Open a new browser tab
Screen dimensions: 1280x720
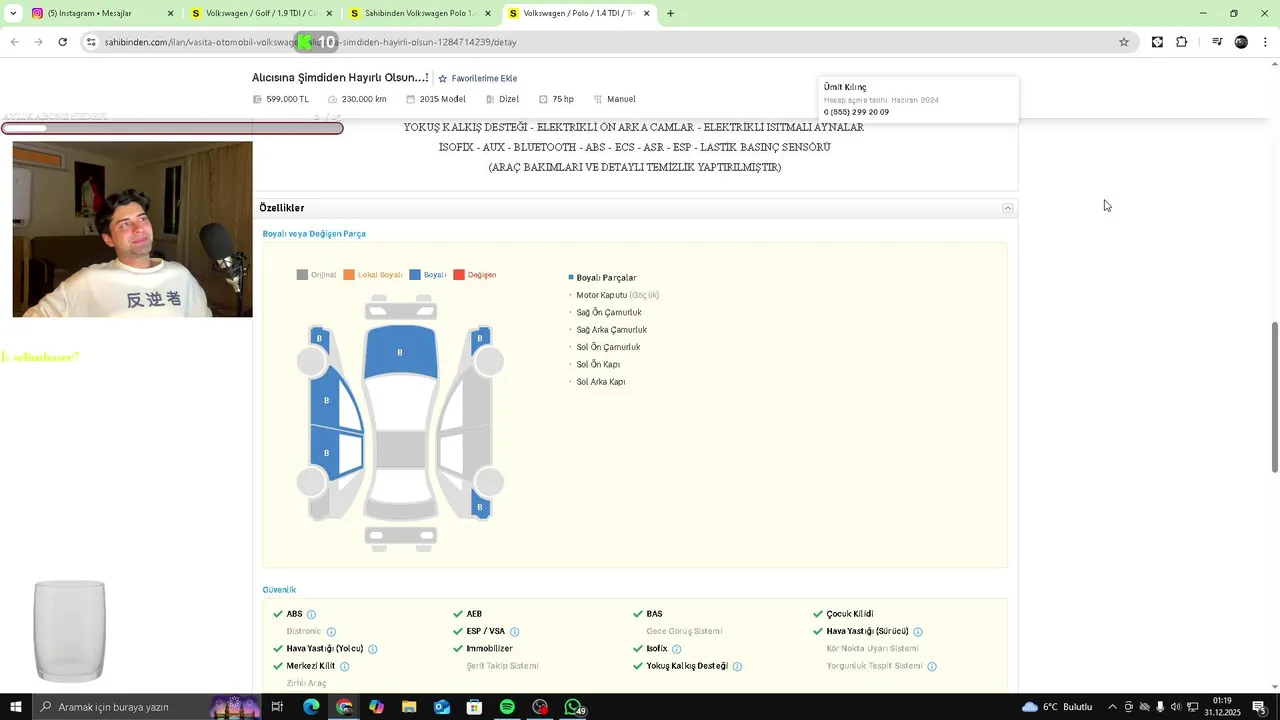tap(670, 14)
